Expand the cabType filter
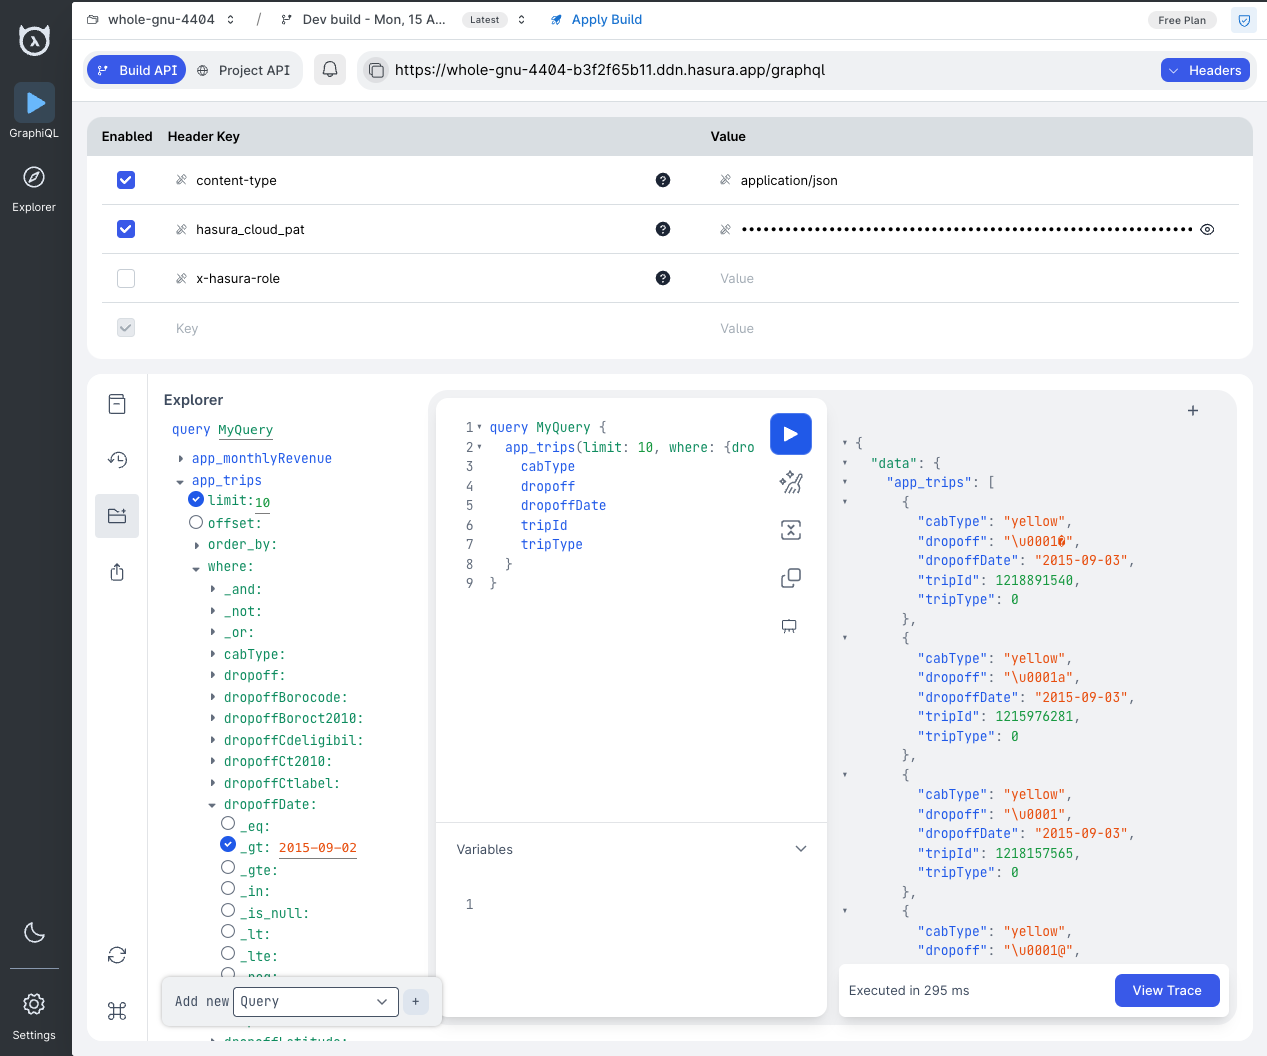The image size is (1267, 1056). pyautogui.click(x=213, y=654)
